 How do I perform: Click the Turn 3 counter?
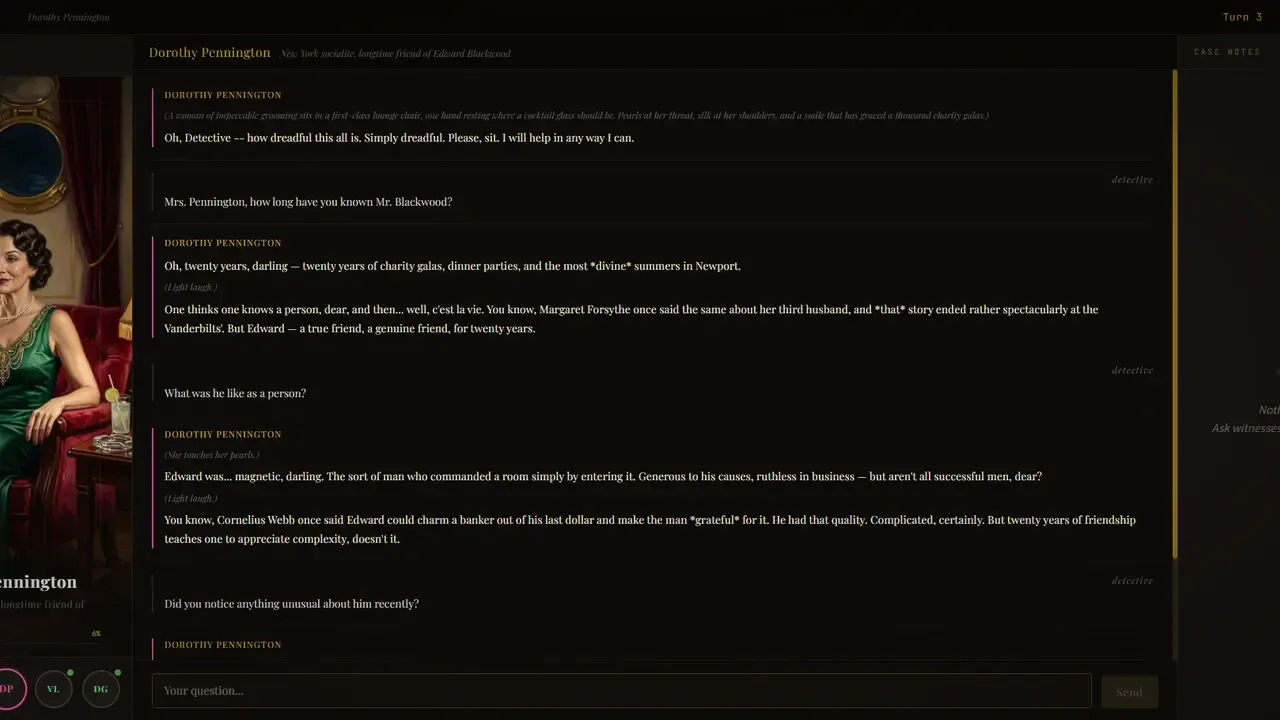click(x=1242, y=17)
